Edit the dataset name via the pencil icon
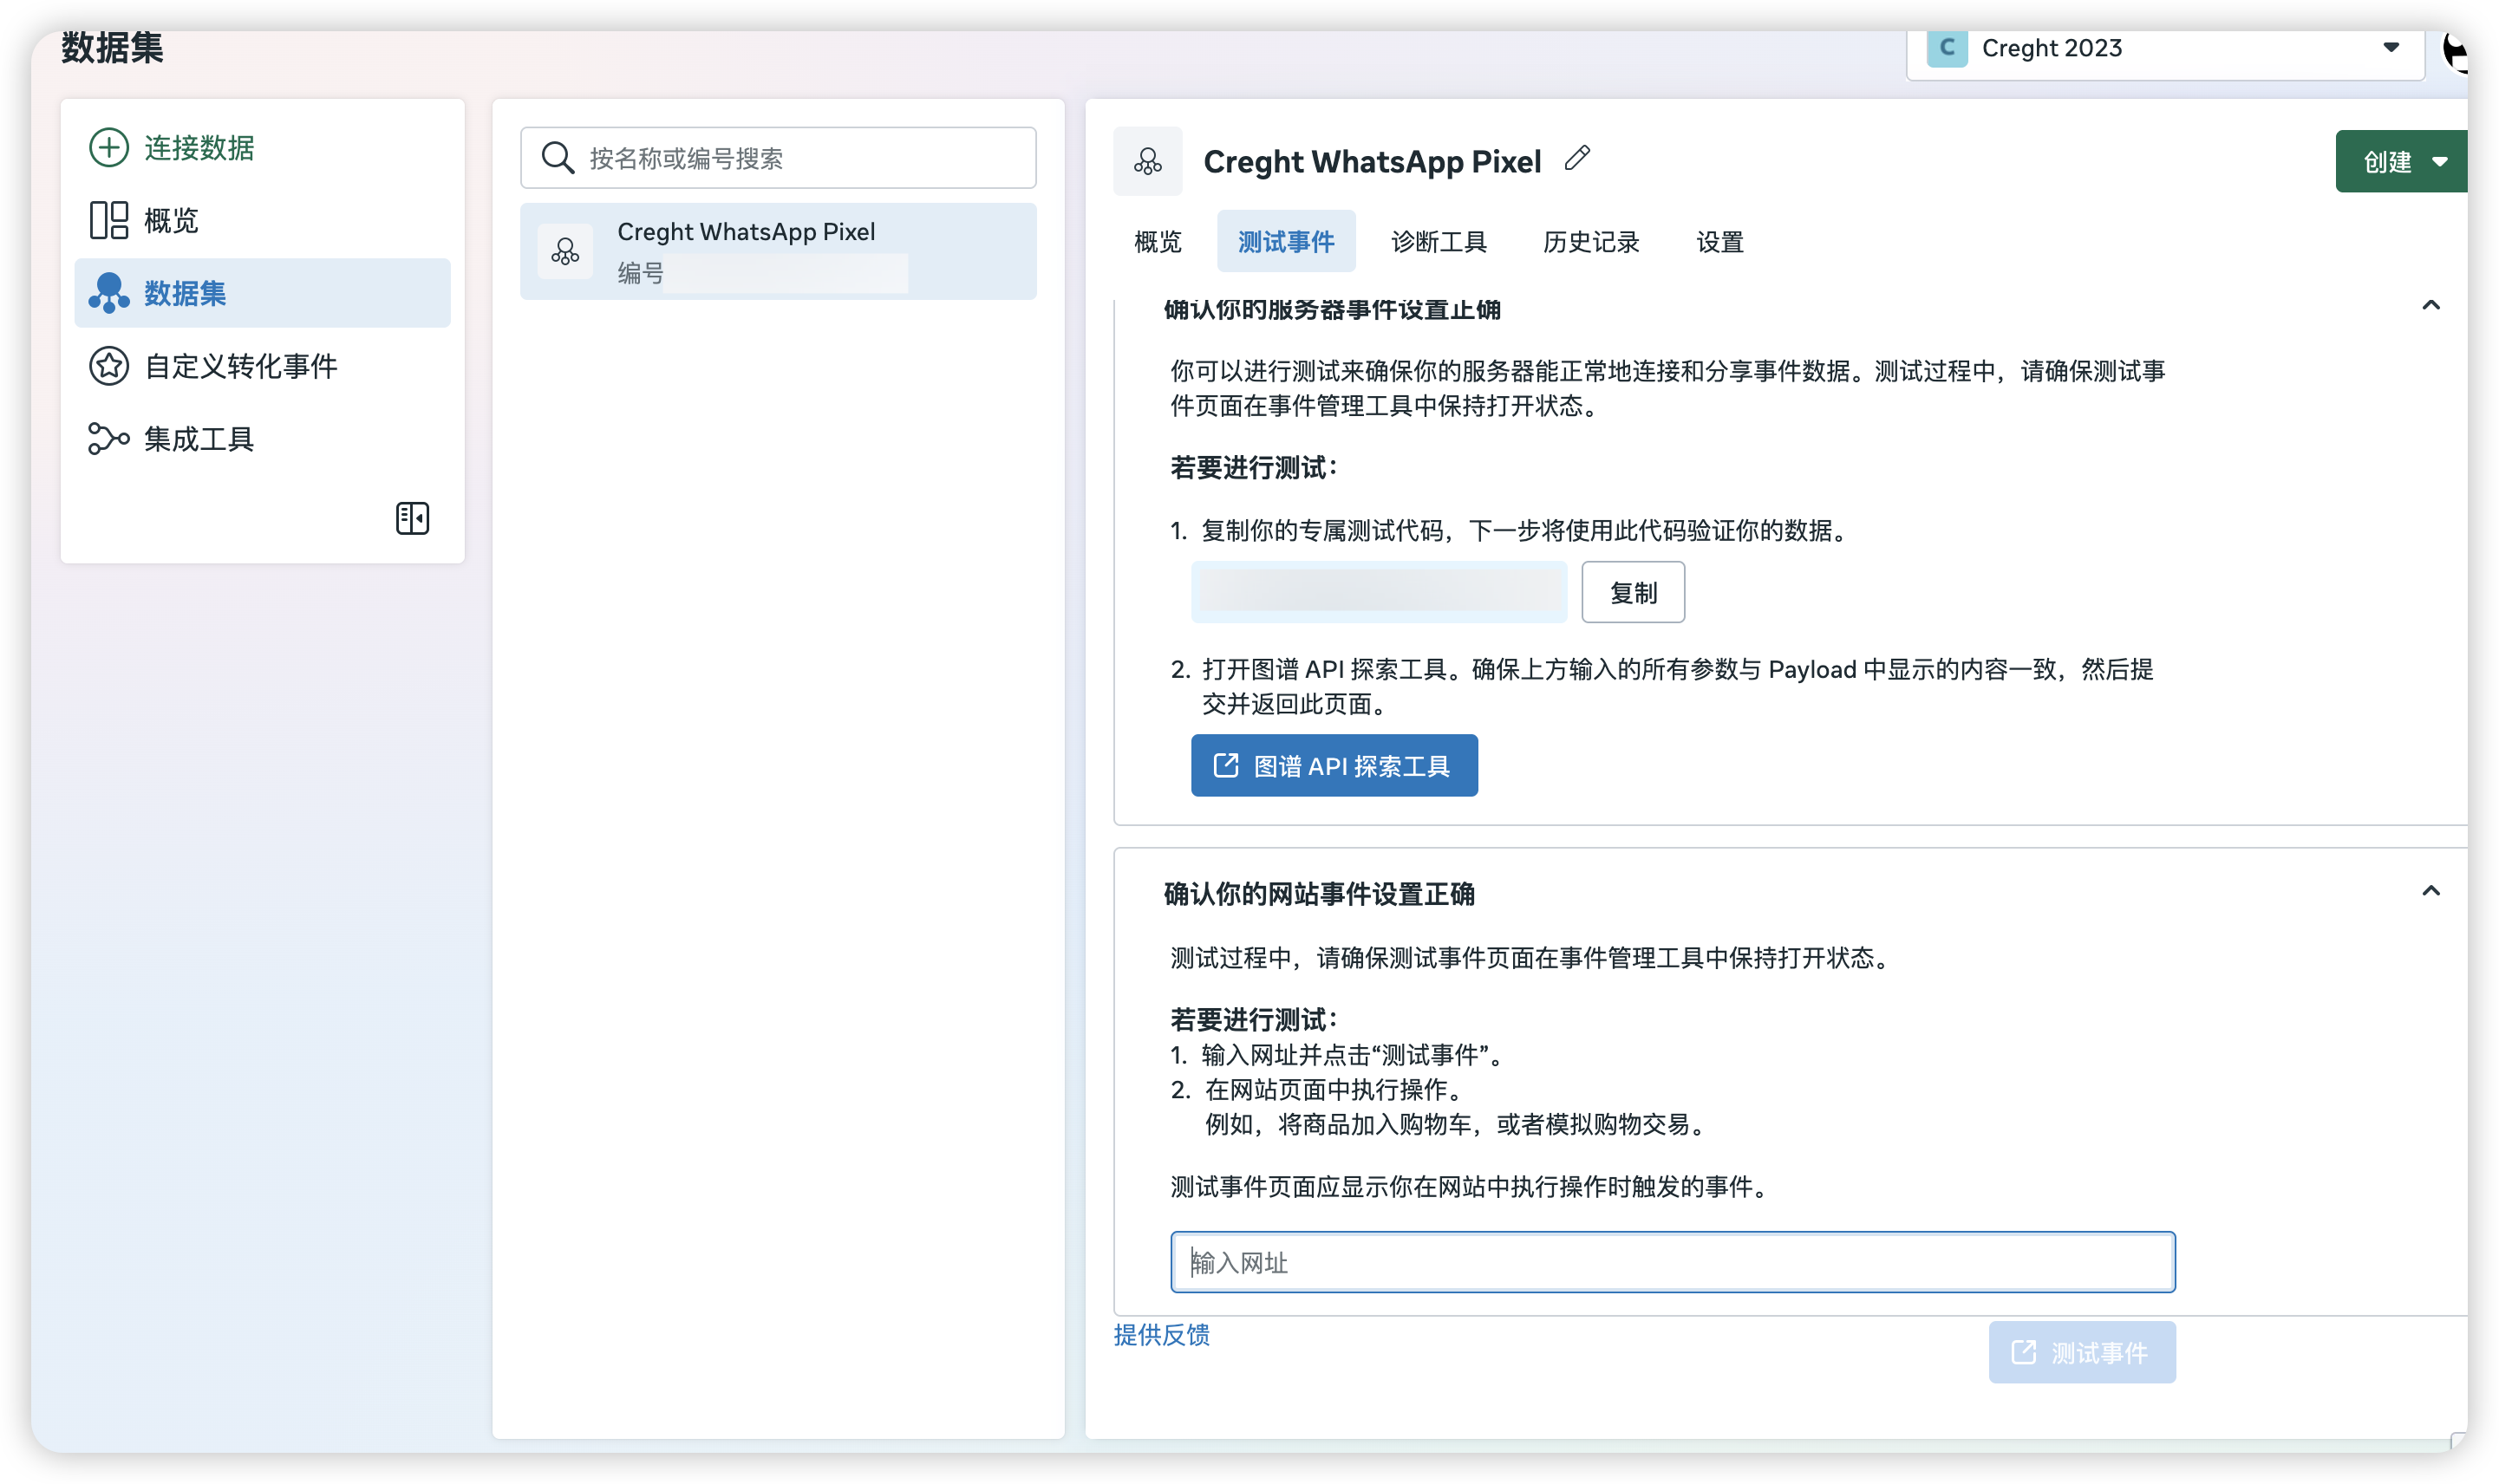This screenshot has width=2499, height=1484. pyautogui.click(x=1577, y=158)
